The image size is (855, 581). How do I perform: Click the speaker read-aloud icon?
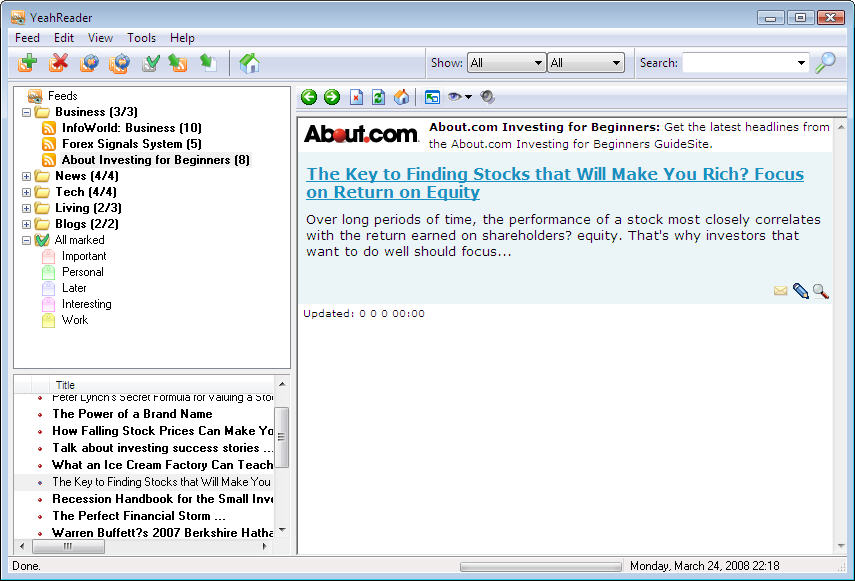tap(487, 96)
